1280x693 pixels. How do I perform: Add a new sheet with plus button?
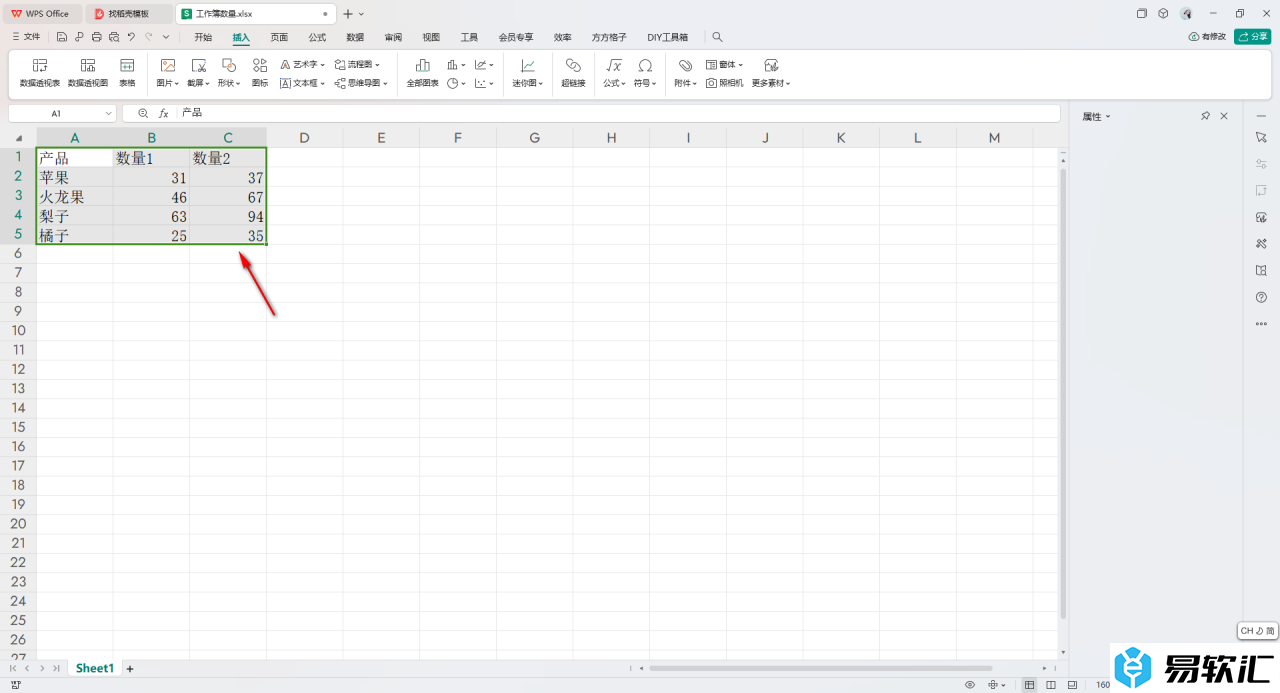click(x=130, y=668)
